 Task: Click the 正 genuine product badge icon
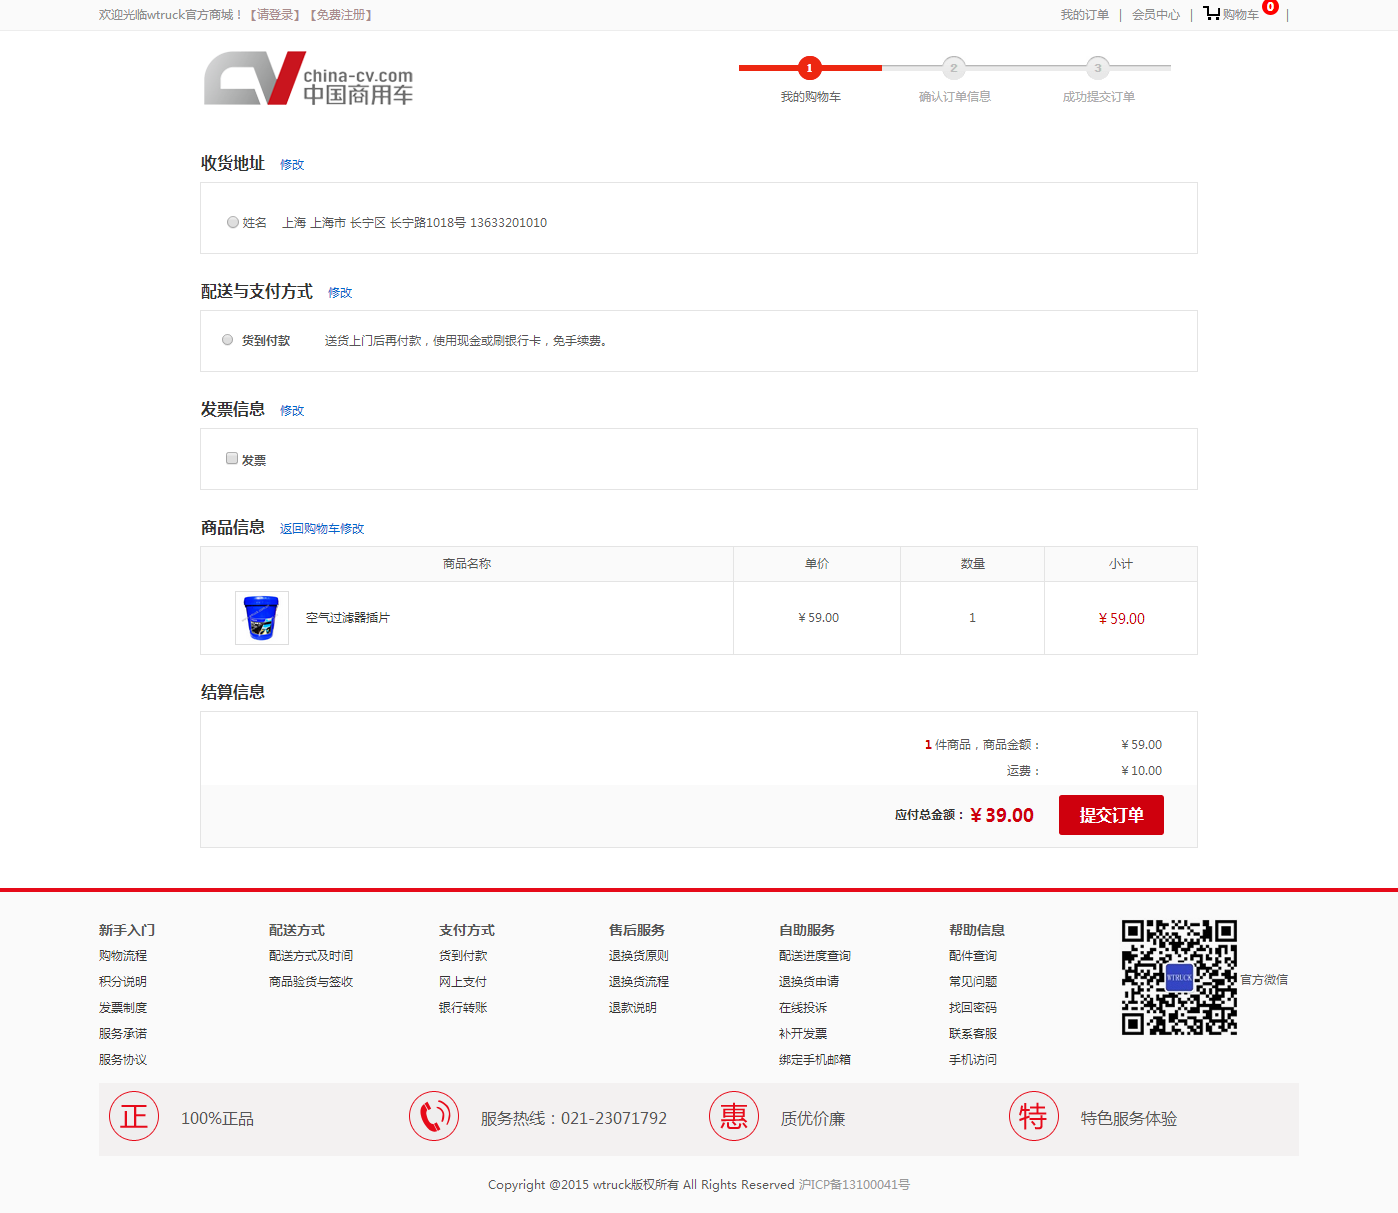pyautogui.click(x=134, y=1116)
